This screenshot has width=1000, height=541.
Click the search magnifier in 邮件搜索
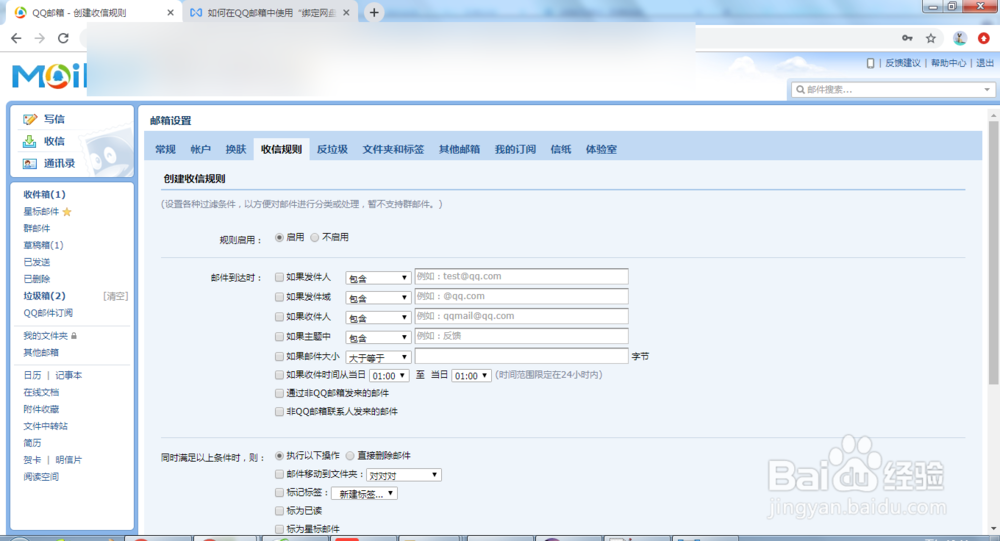[x=800, y=90]
